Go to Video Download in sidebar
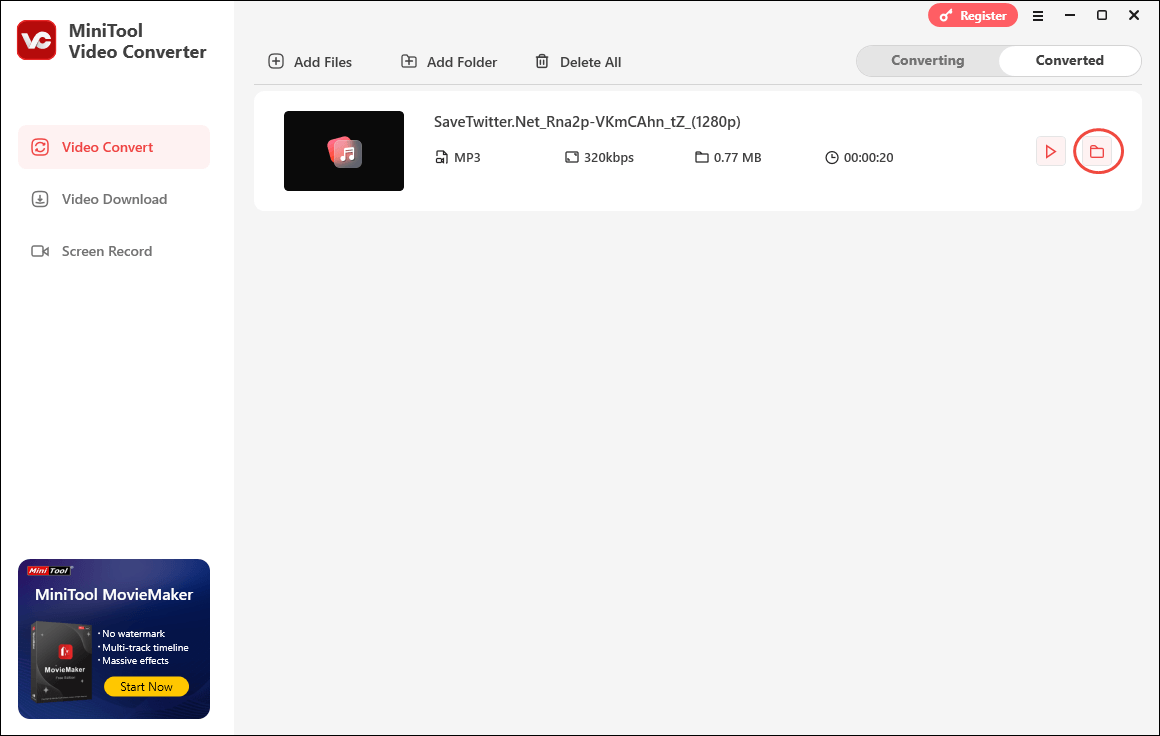 (x=114, y=199)
